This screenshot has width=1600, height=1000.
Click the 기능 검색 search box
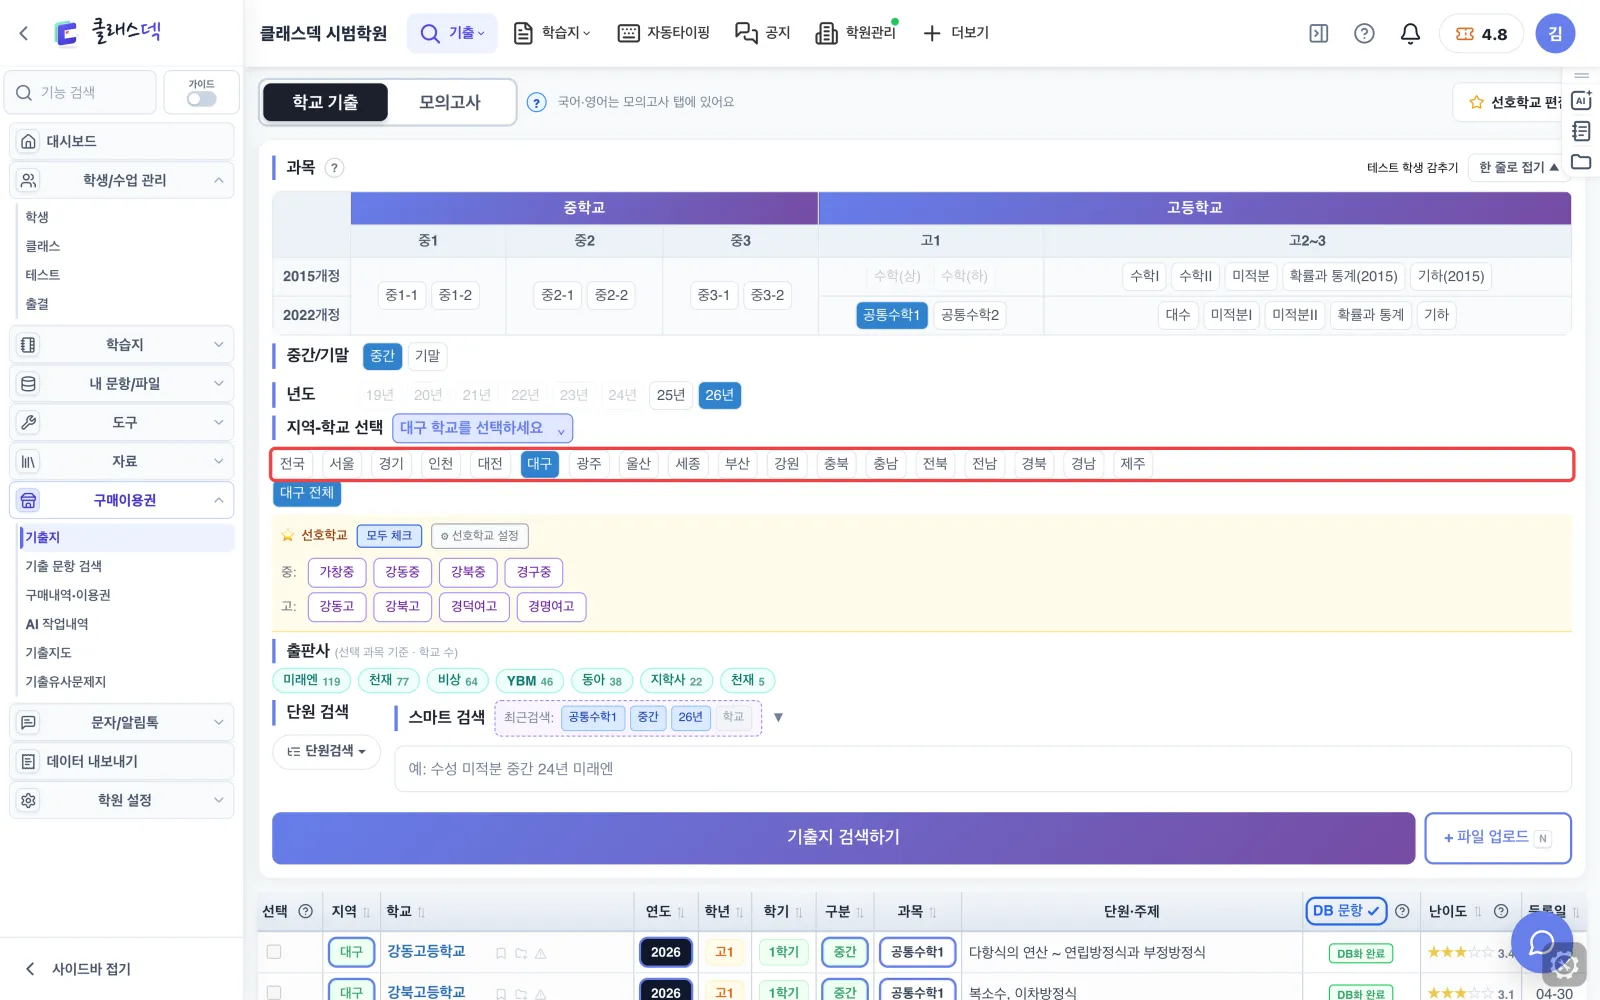(x=81, y=93)
